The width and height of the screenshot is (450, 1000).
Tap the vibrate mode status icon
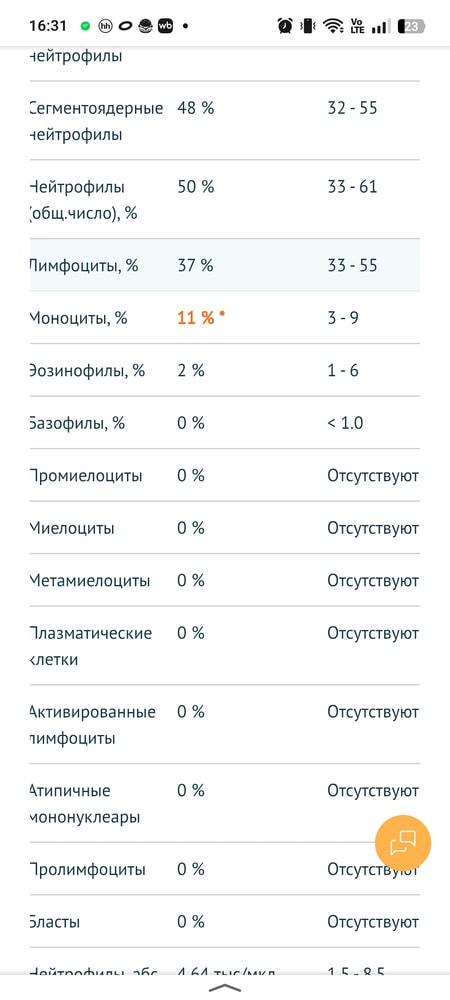[308, 26]
